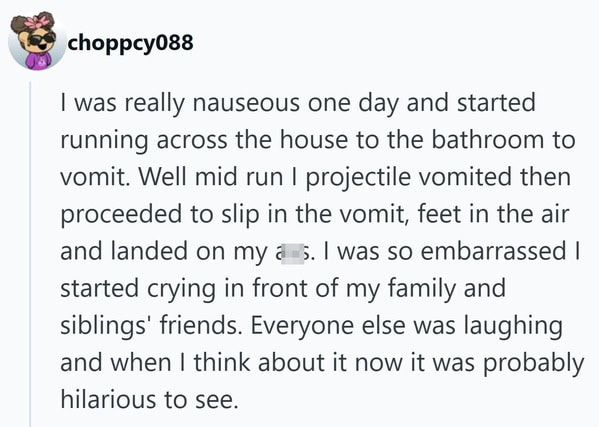Image resolution: width=599 pixels, height=427 pixels.
Task: Collapse the comment using the vertical thread line
Action: click(x=31, y=254)
